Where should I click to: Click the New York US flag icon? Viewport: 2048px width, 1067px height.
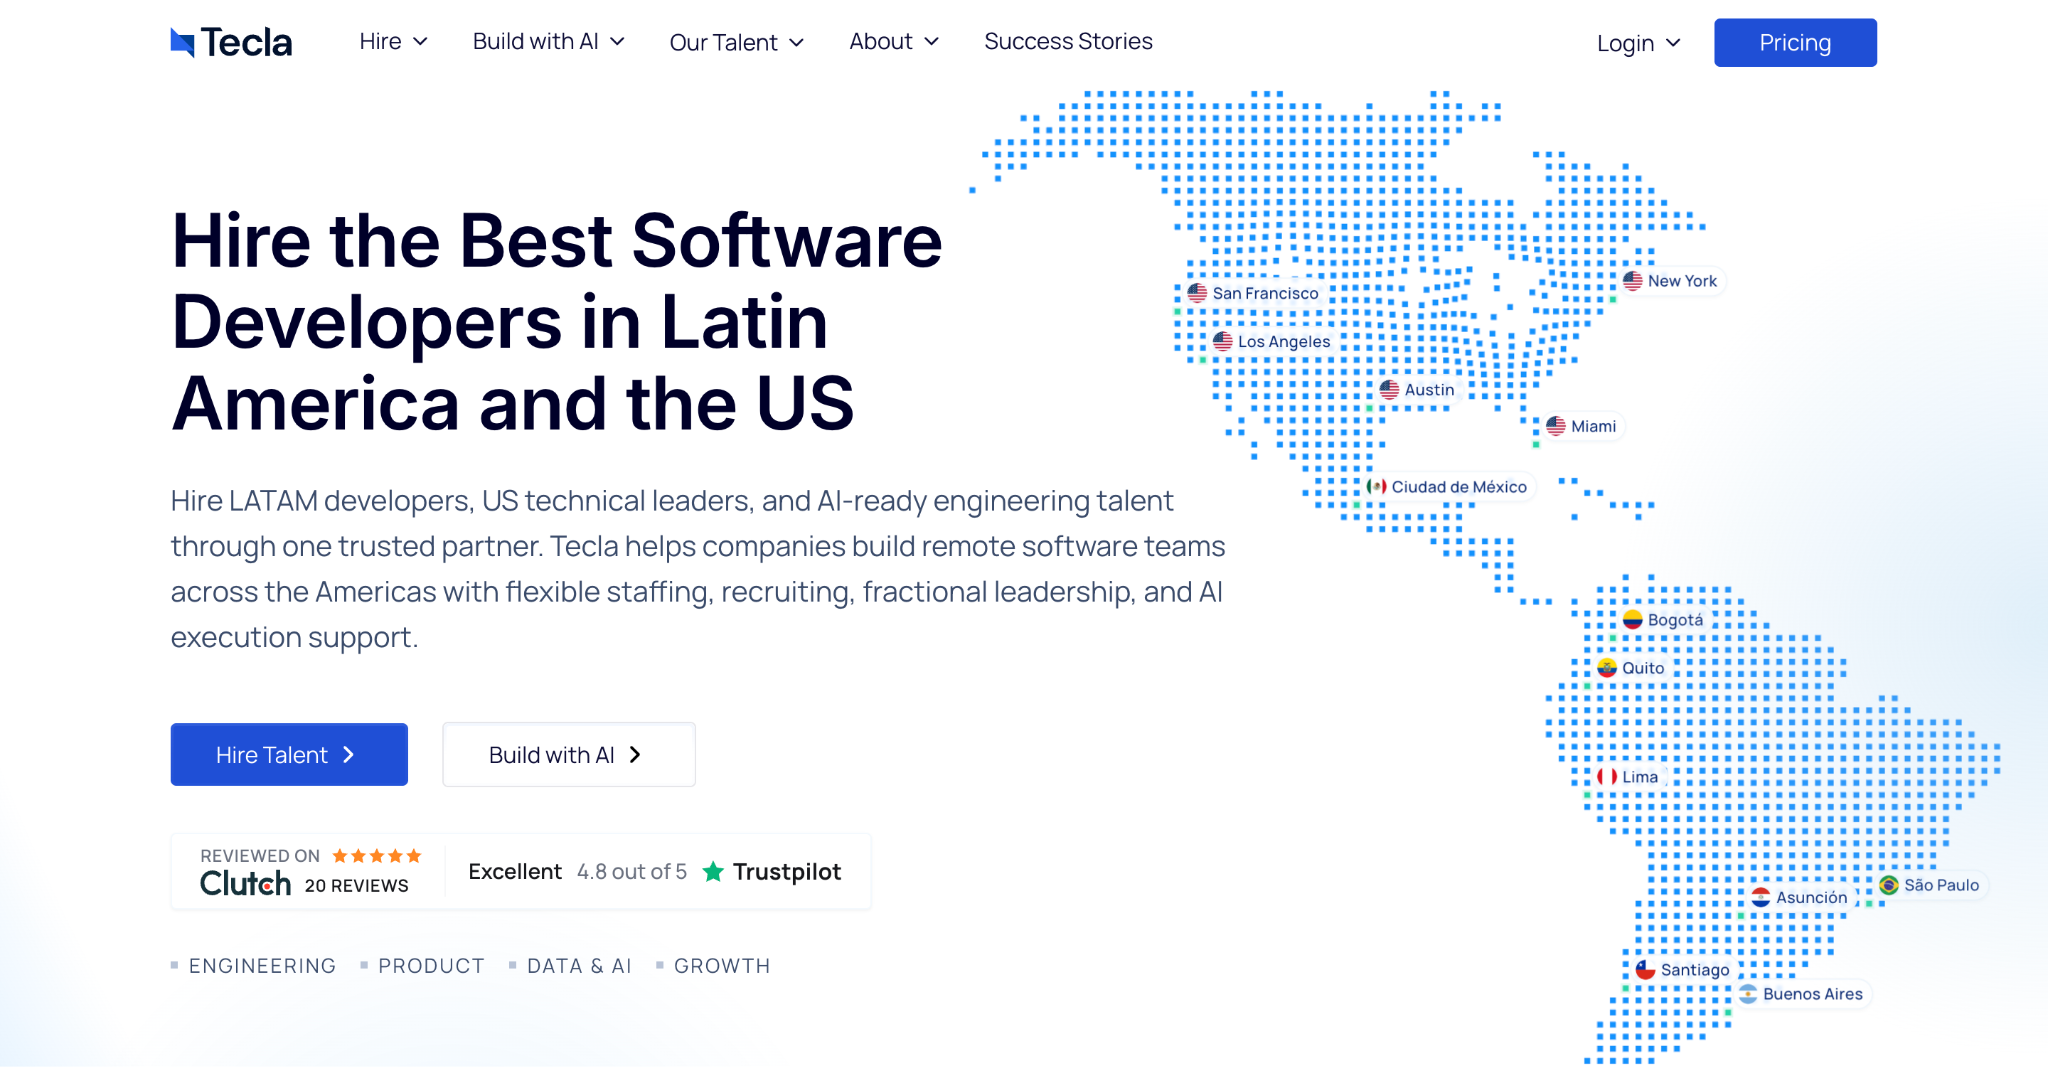point(1633,281)
